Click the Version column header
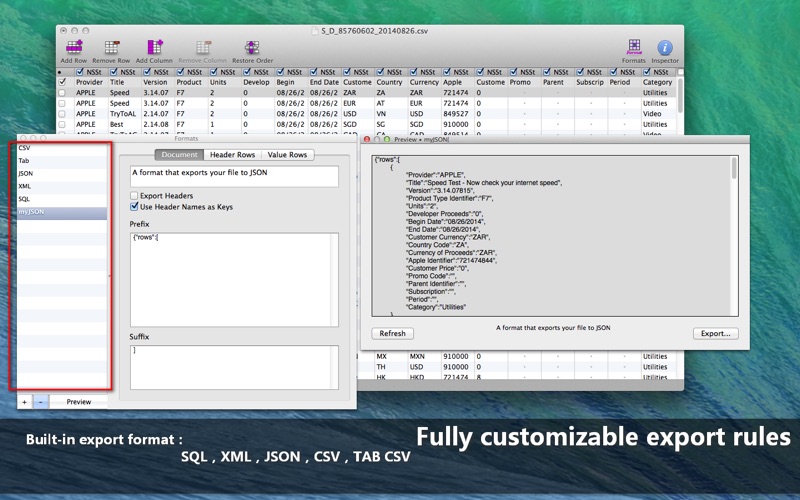This screenshot has width=800, height=500. pos(157,82)
